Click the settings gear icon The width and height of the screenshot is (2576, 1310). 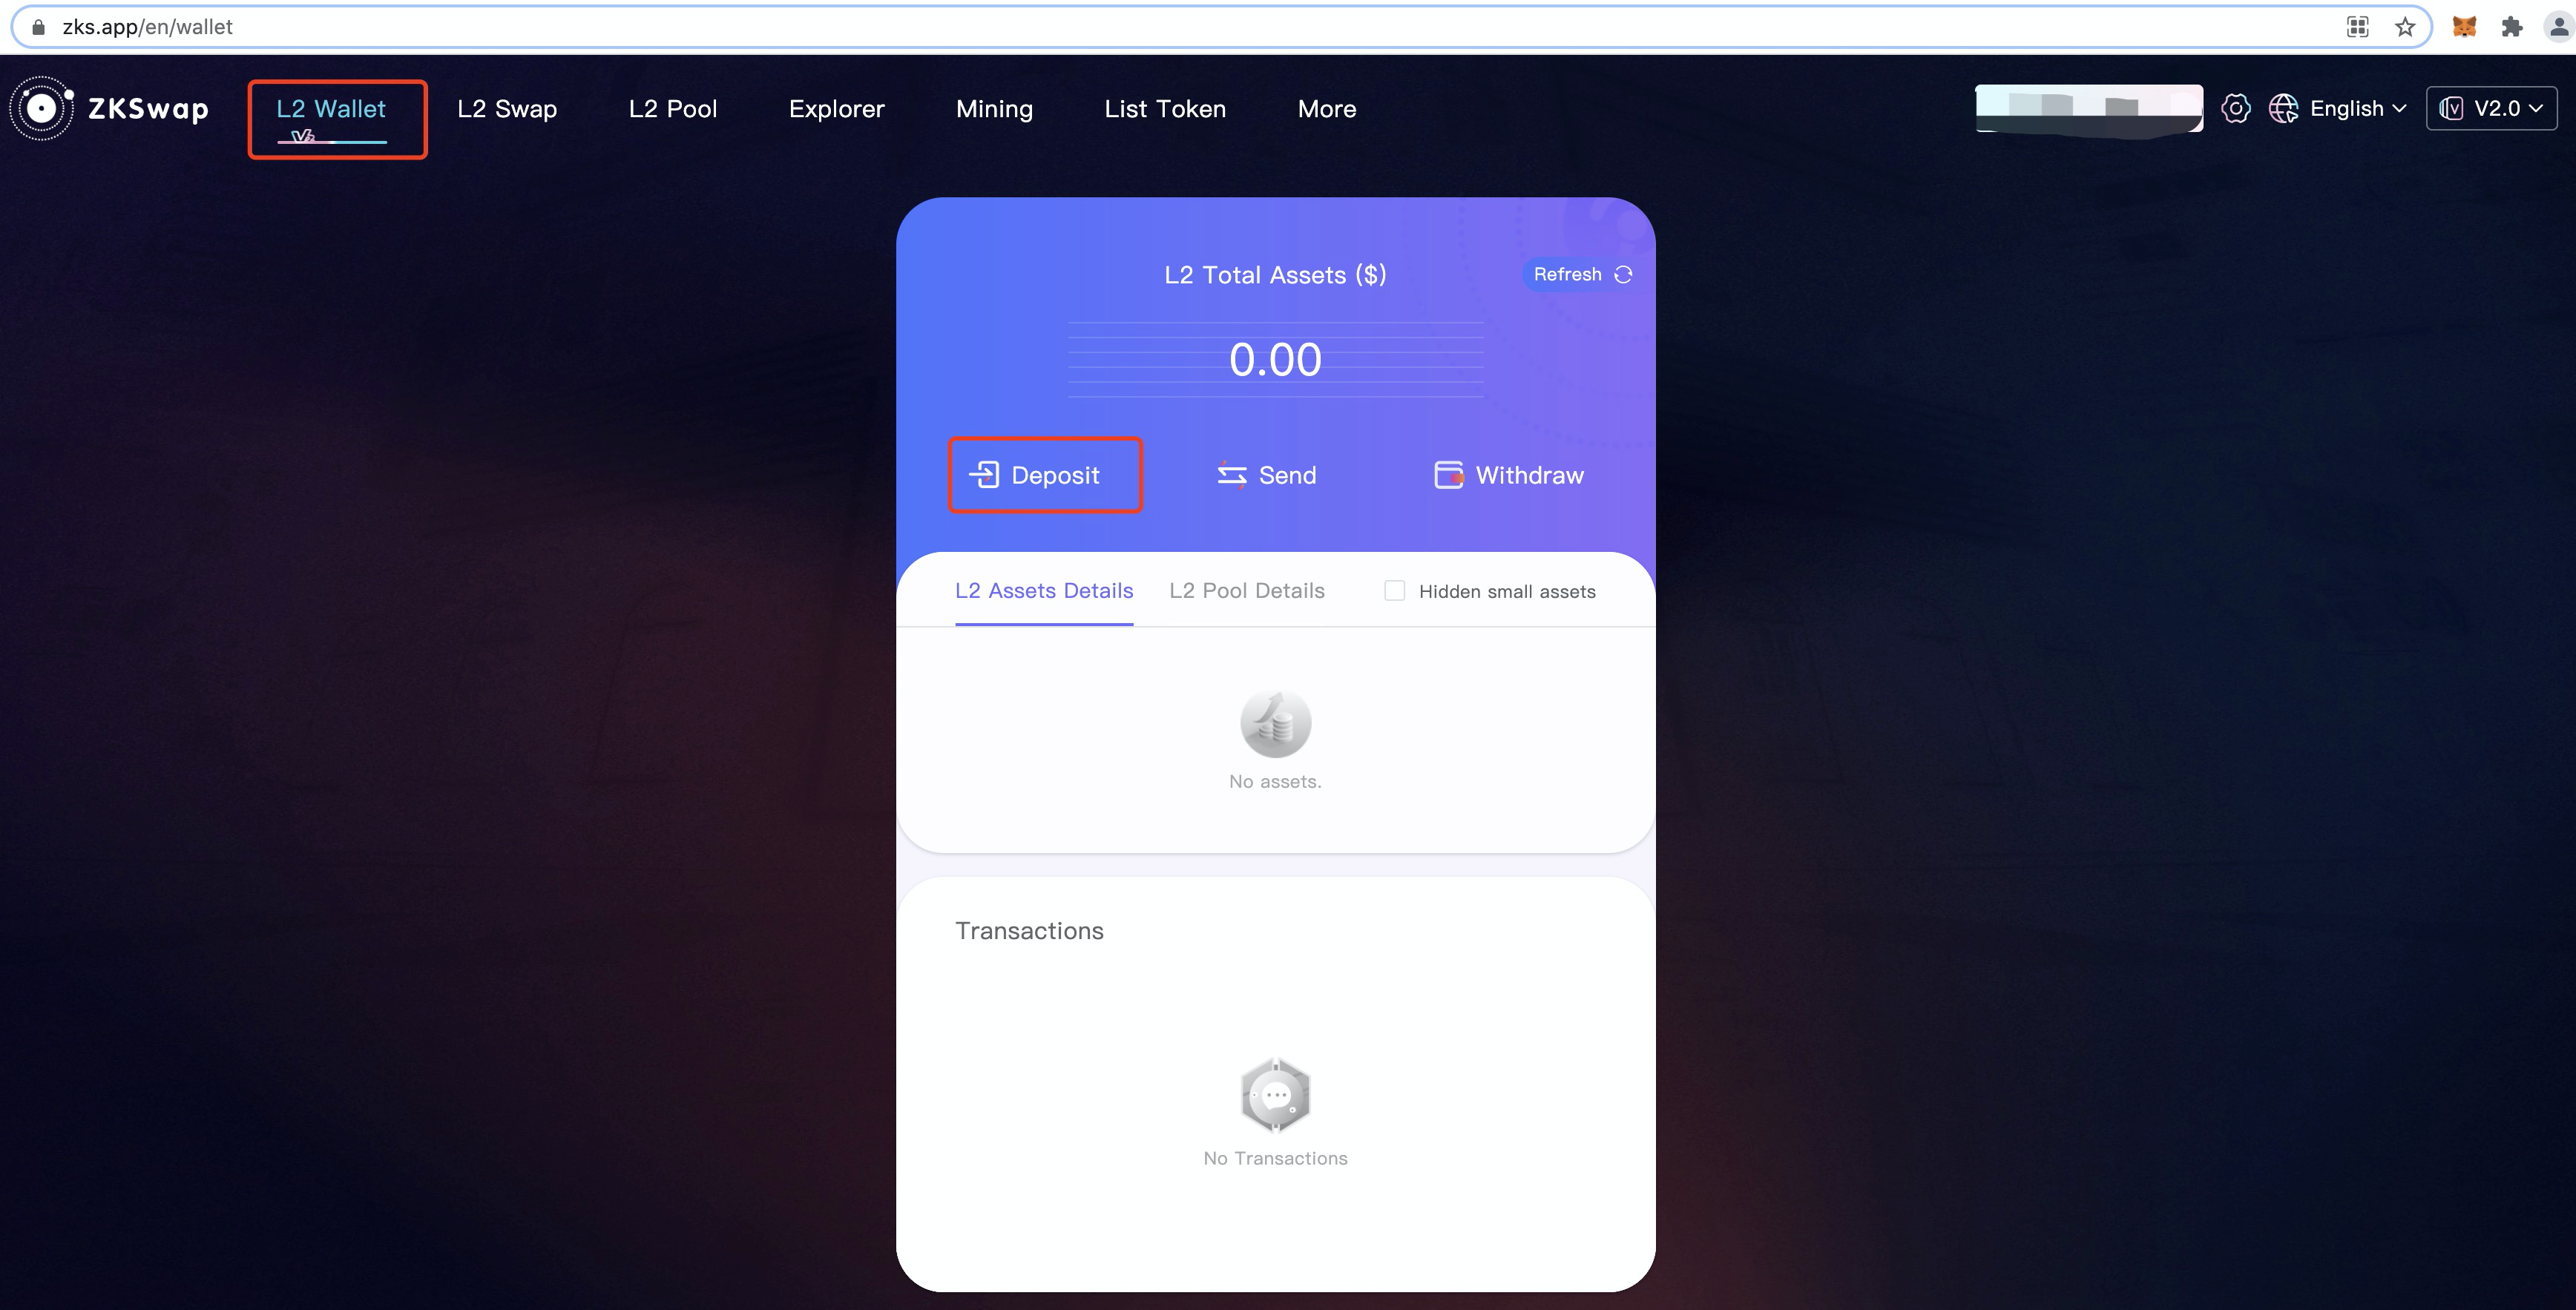(2237, 107)
